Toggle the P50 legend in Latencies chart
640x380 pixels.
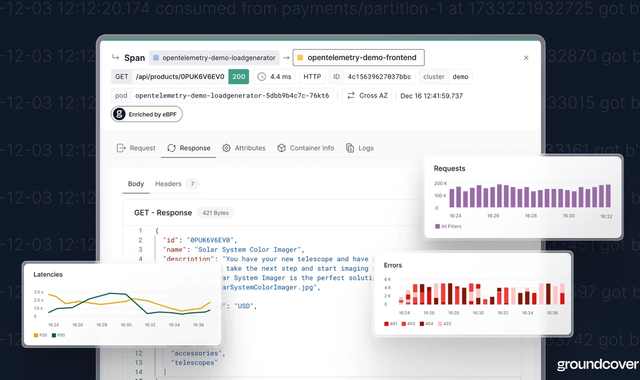point(41,336)
